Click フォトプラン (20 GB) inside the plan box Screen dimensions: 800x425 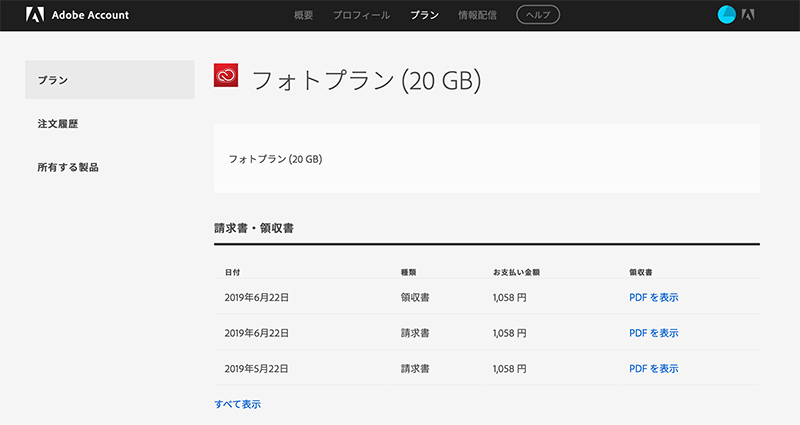click(275, 159)
